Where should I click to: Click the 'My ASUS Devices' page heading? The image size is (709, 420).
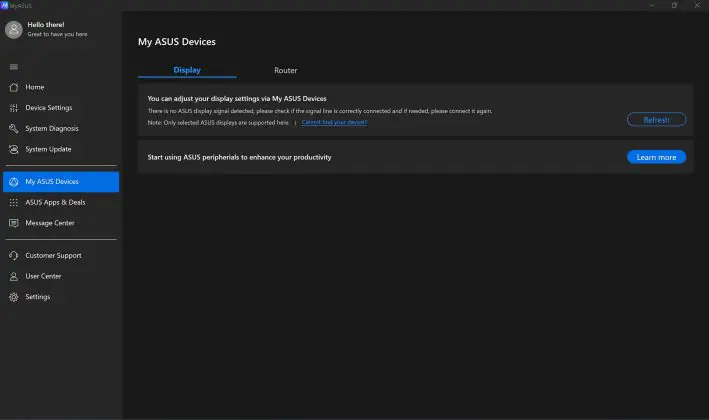tap(177, 42)
